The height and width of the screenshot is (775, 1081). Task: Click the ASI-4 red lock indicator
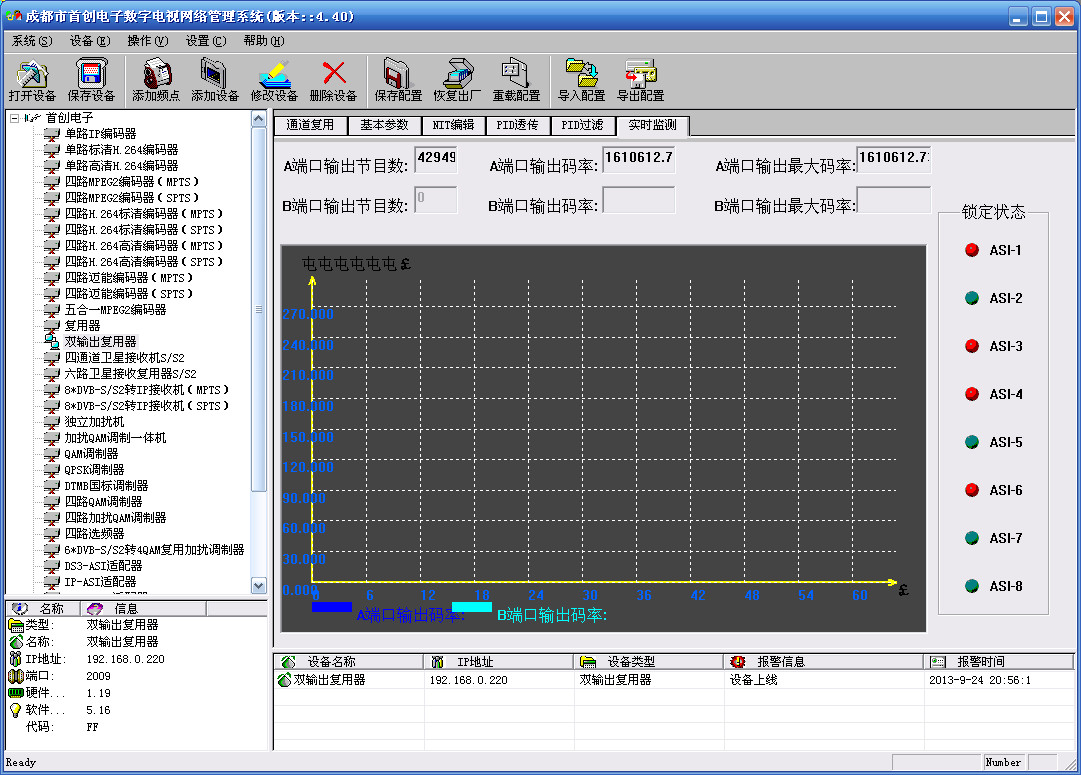pyautogui.click(x=972, y=394)
